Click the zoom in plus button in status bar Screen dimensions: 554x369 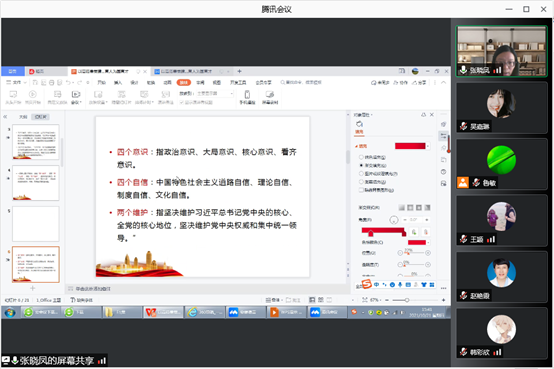tap(443, 300)
